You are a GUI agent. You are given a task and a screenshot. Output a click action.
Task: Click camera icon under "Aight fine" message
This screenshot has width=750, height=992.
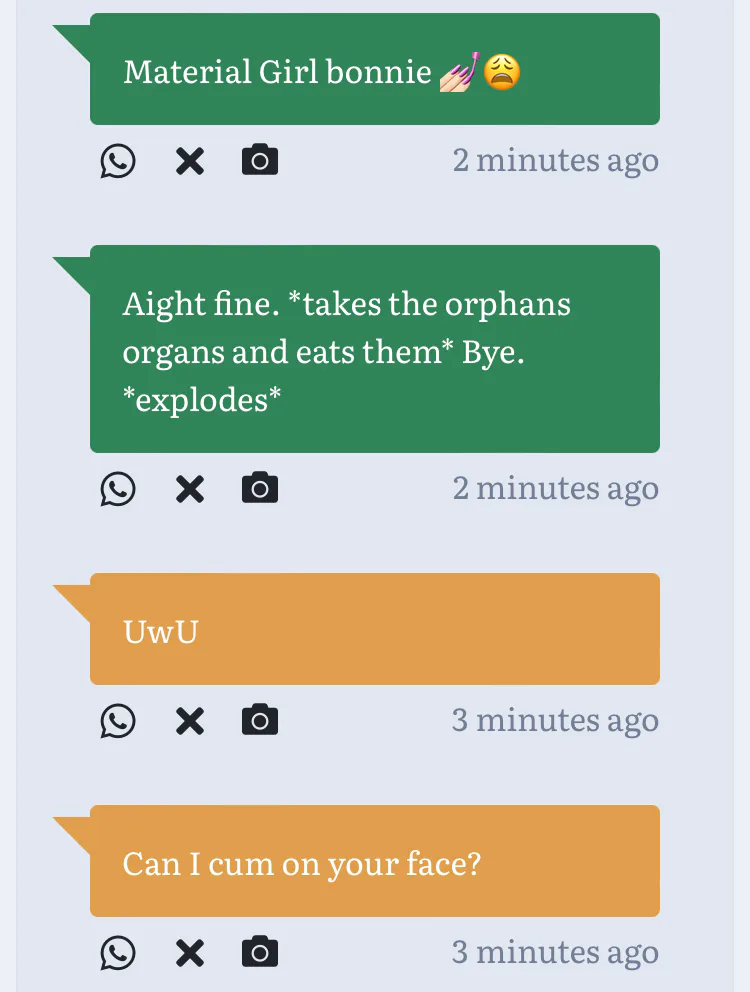tap(260, 488)
